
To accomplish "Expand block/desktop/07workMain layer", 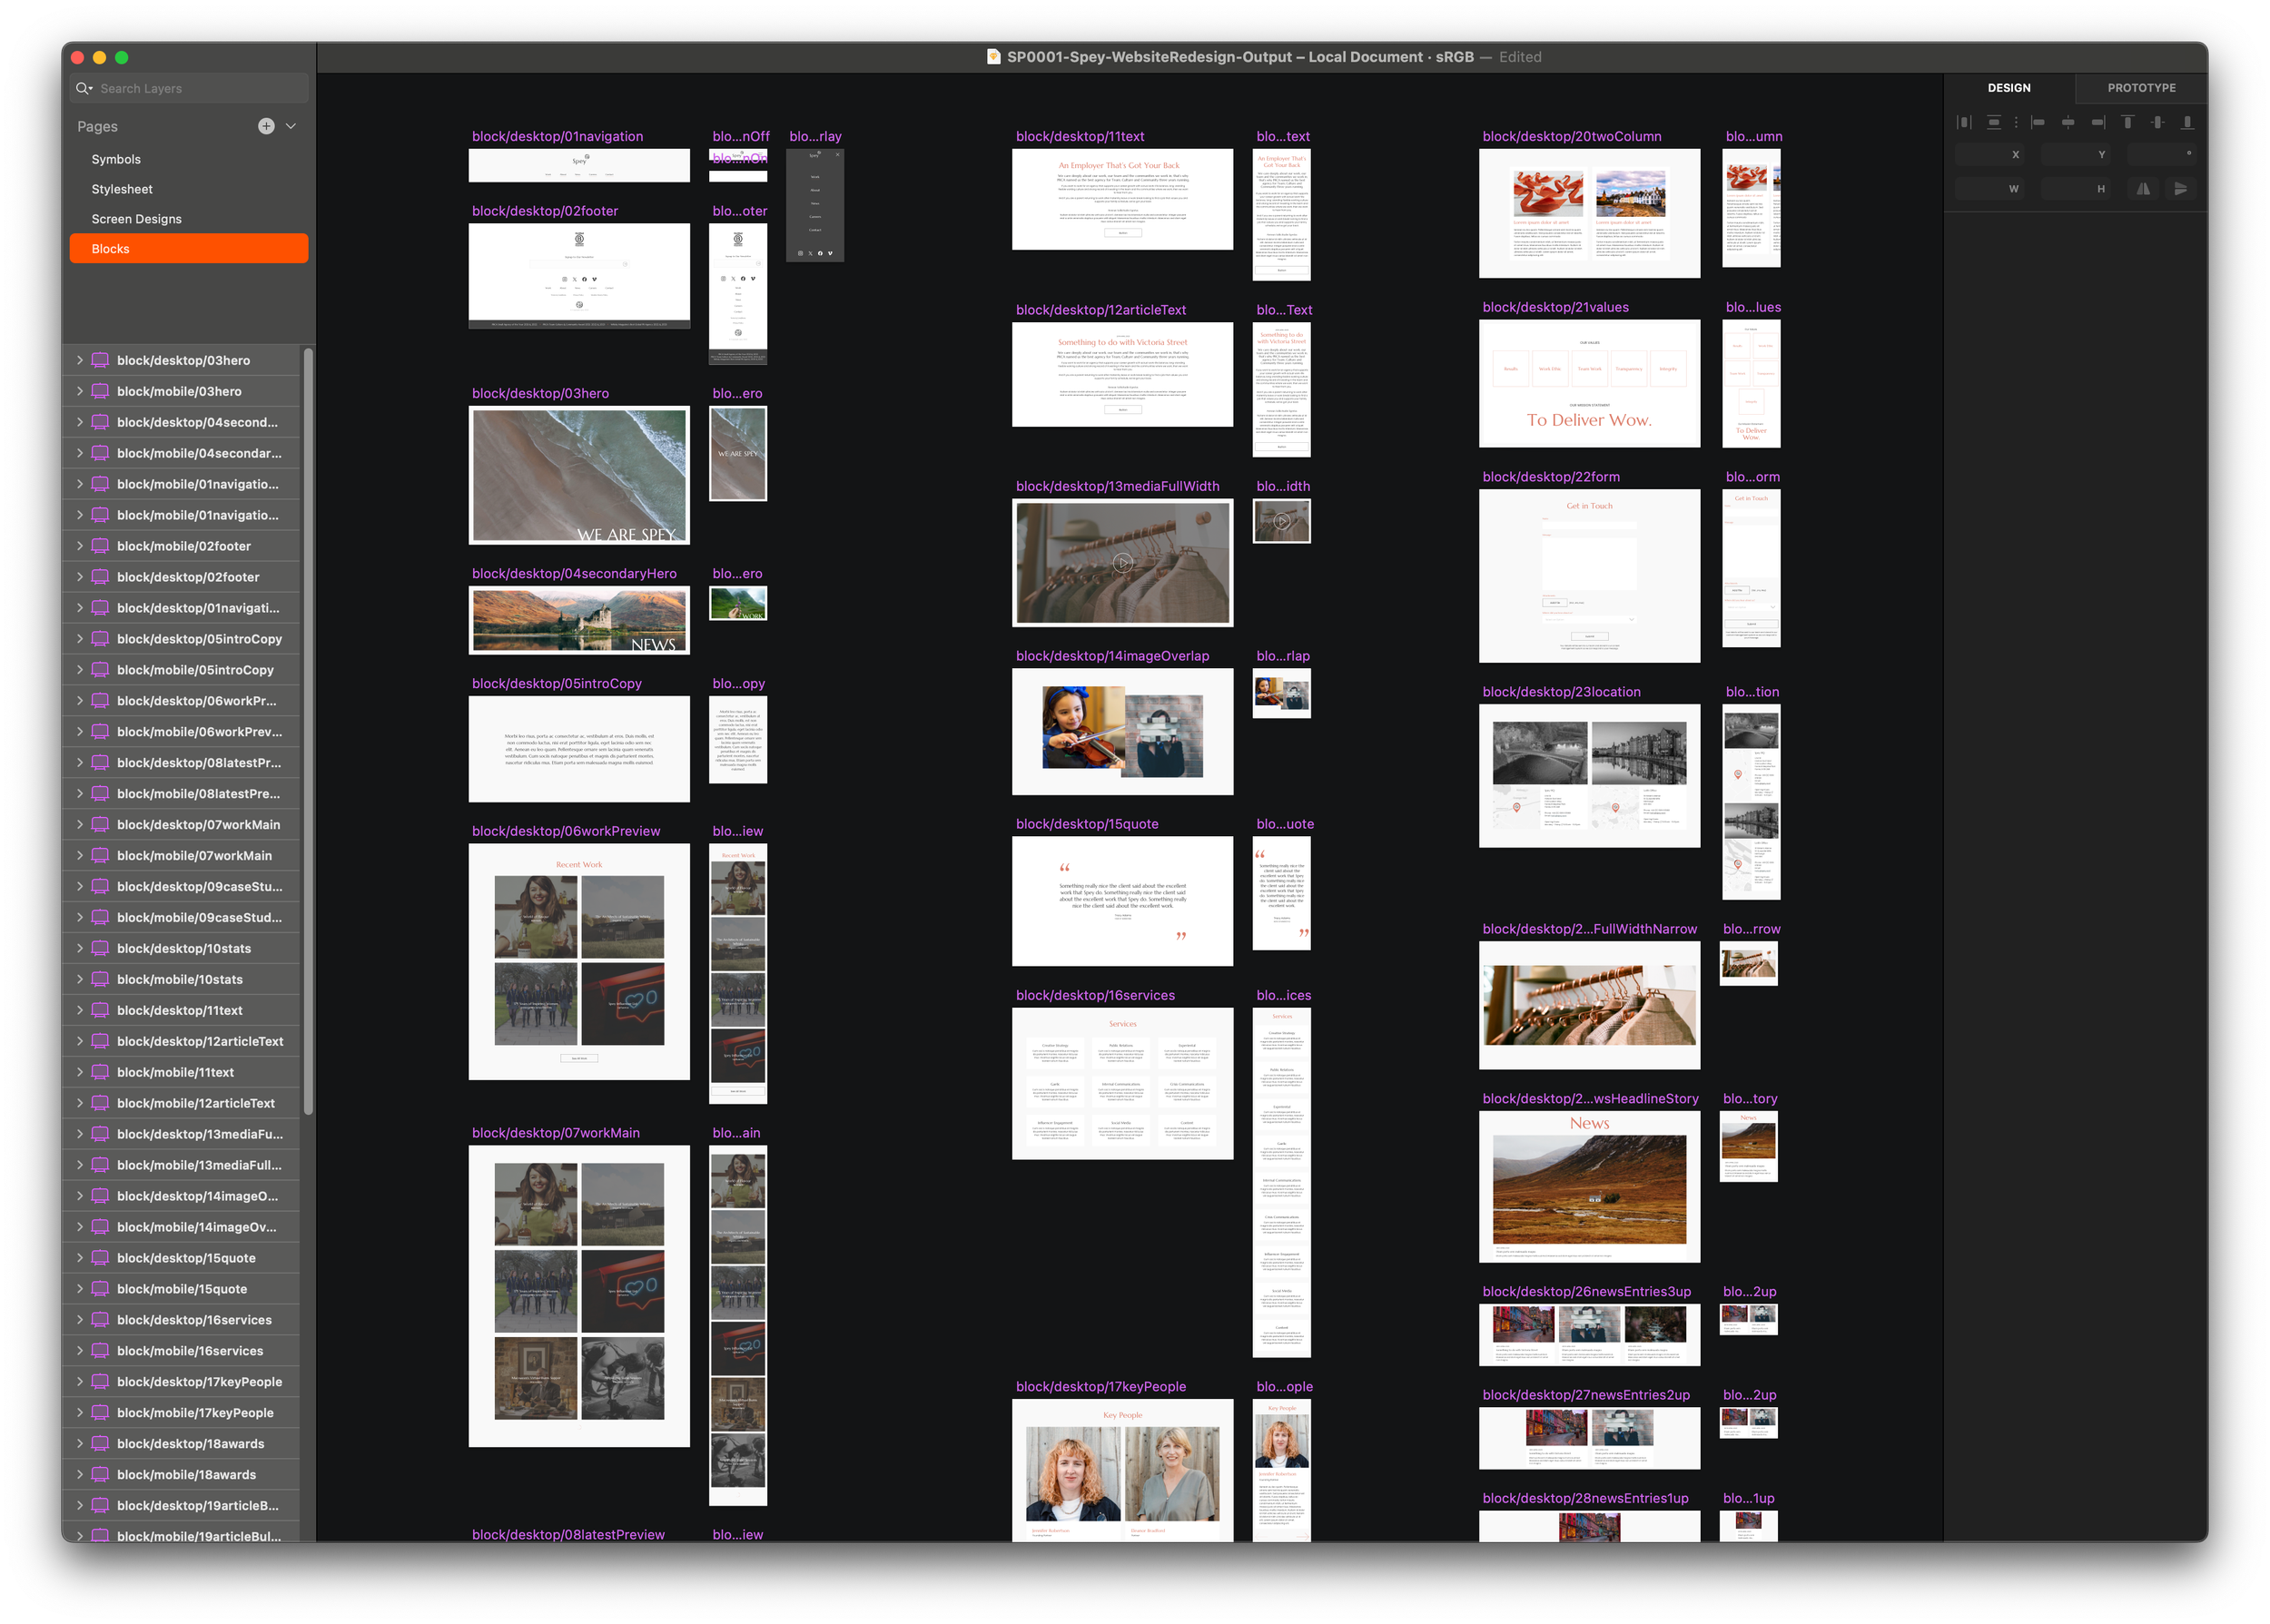I will (x=80, y=824).
